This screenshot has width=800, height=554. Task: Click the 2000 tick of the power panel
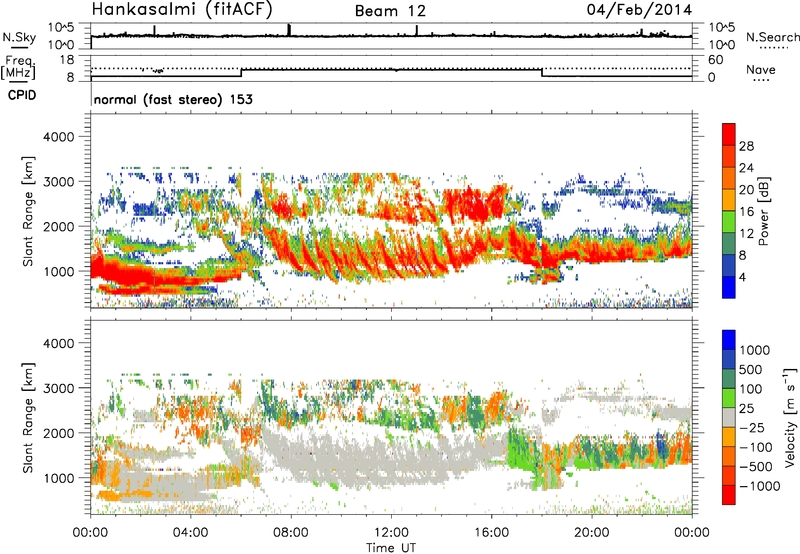(59, 226)
